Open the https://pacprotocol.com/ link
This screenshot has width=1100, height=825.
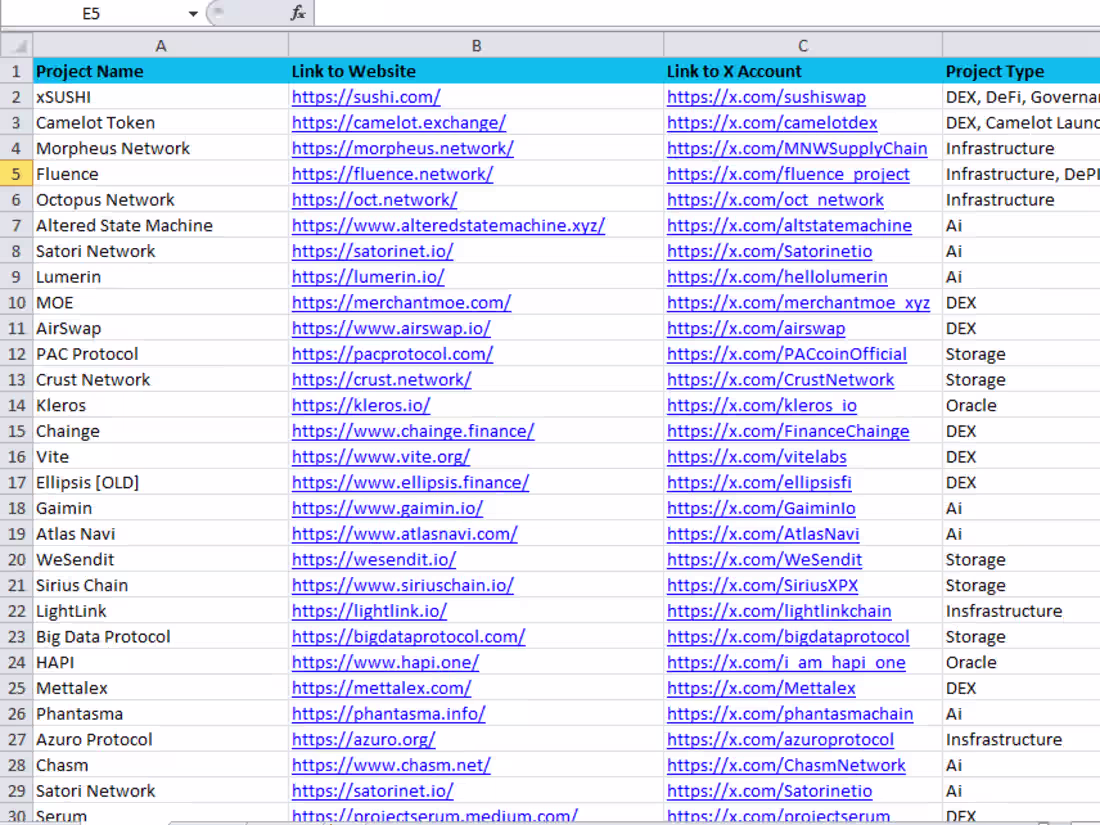click(x=392, y=354)
